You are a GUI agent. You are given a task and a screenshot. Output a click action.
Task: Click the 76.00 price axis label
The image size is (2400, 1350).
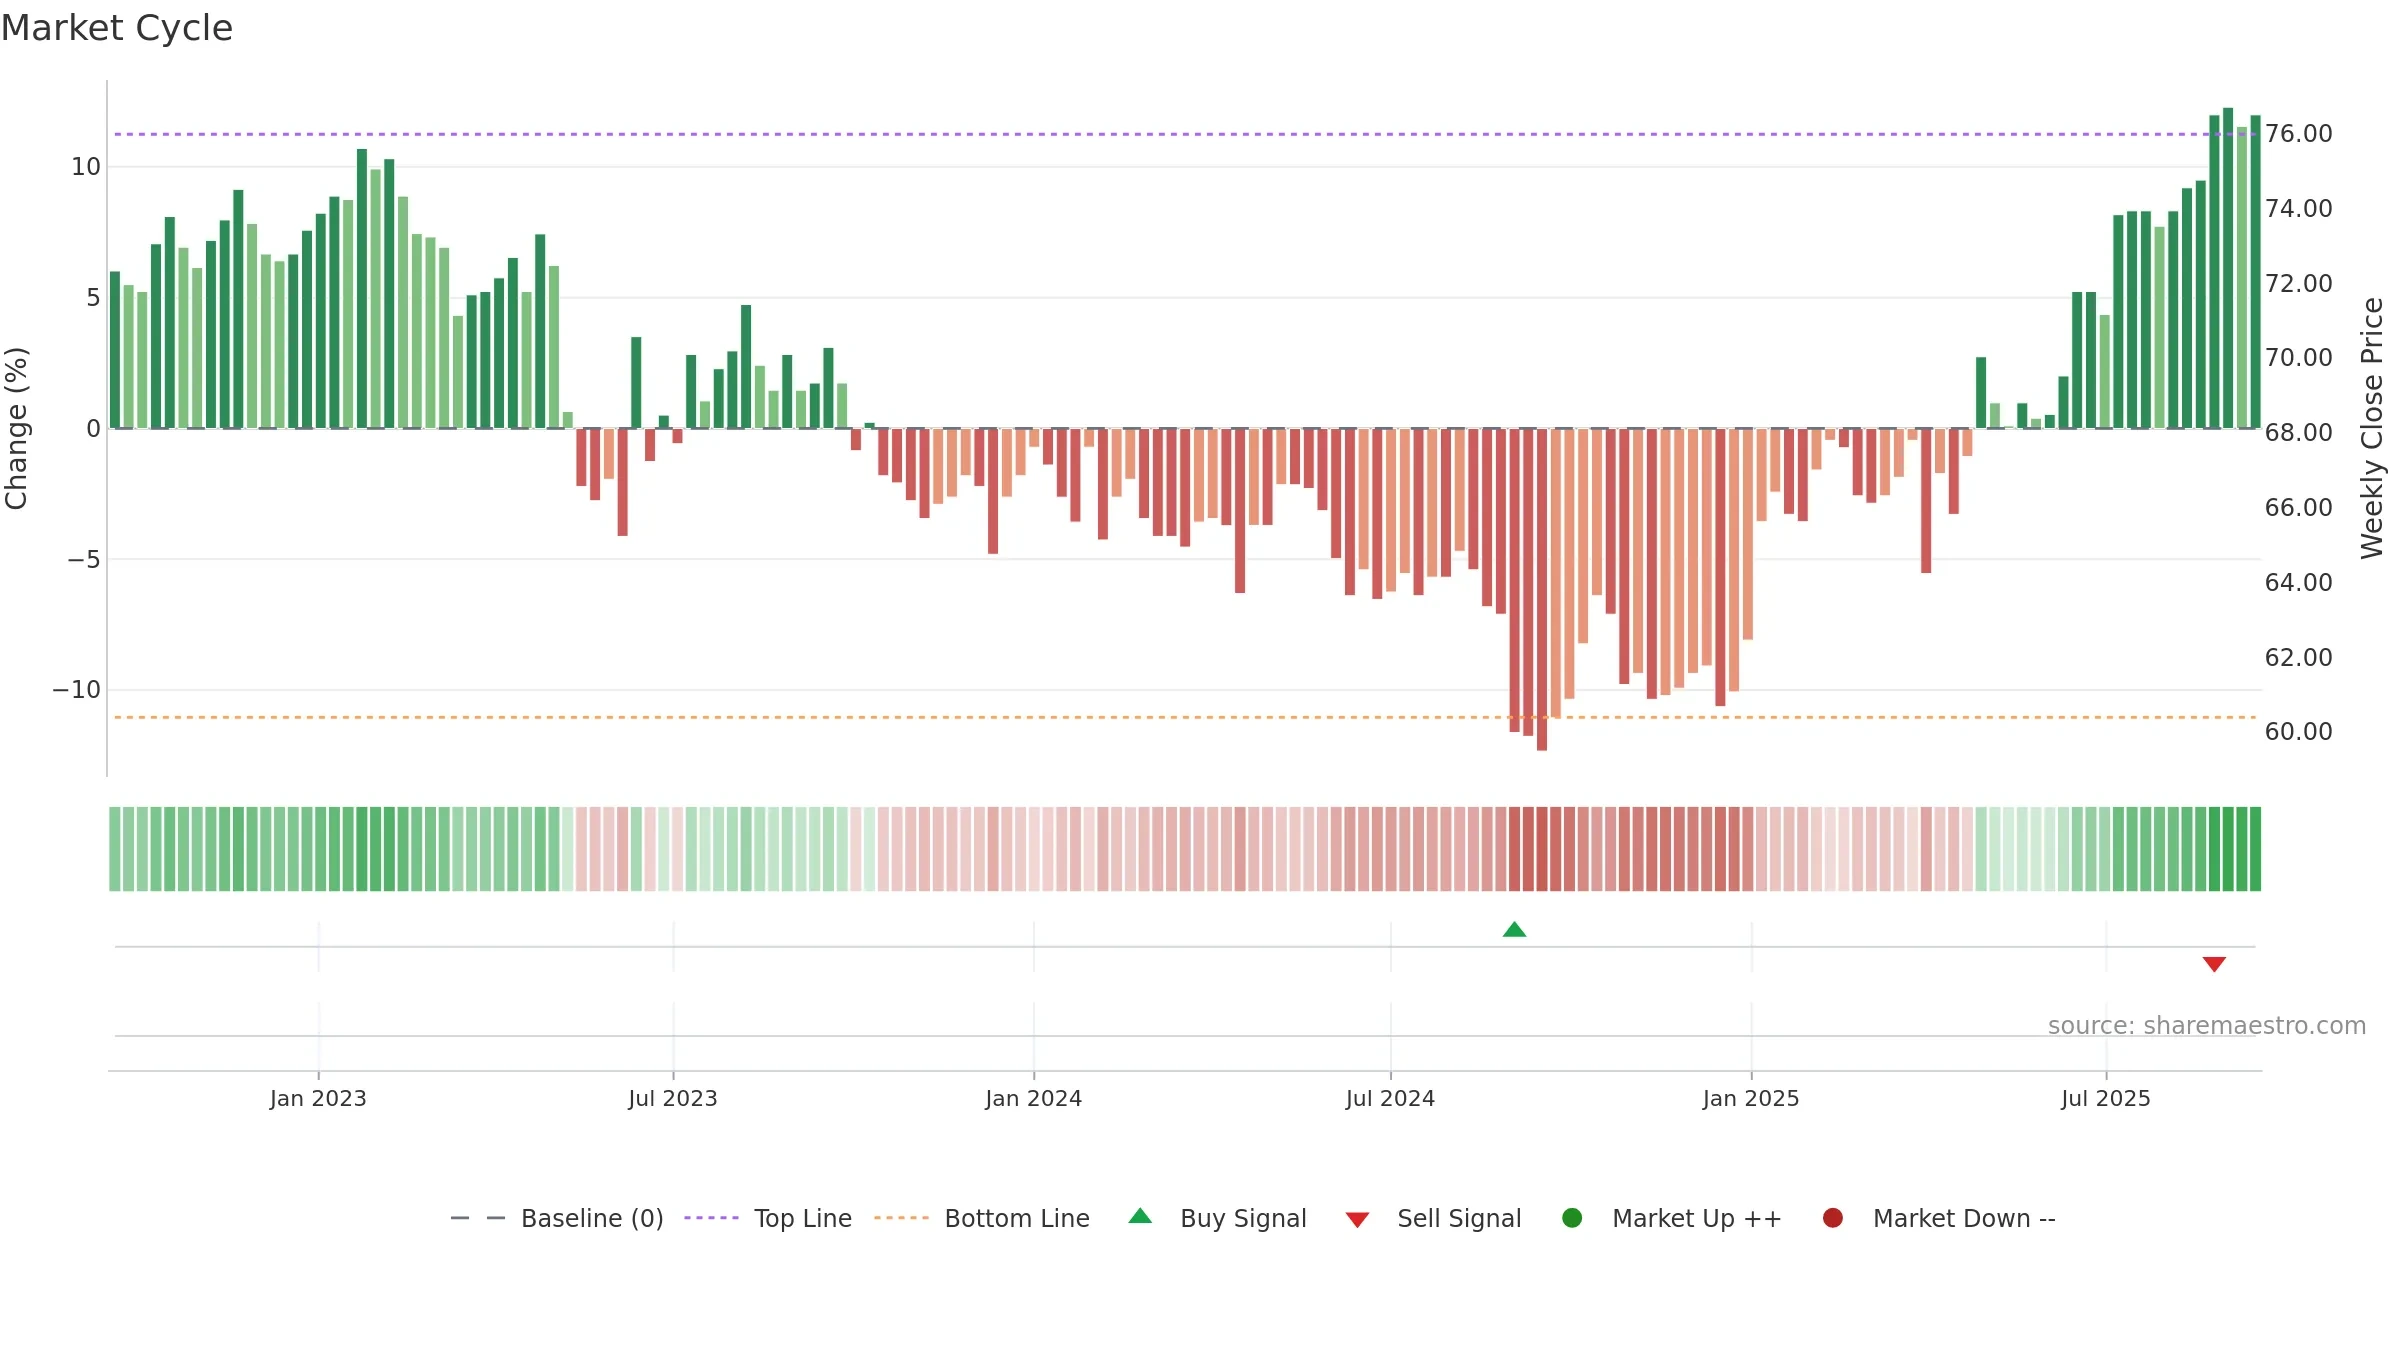tap(2299, 133)
